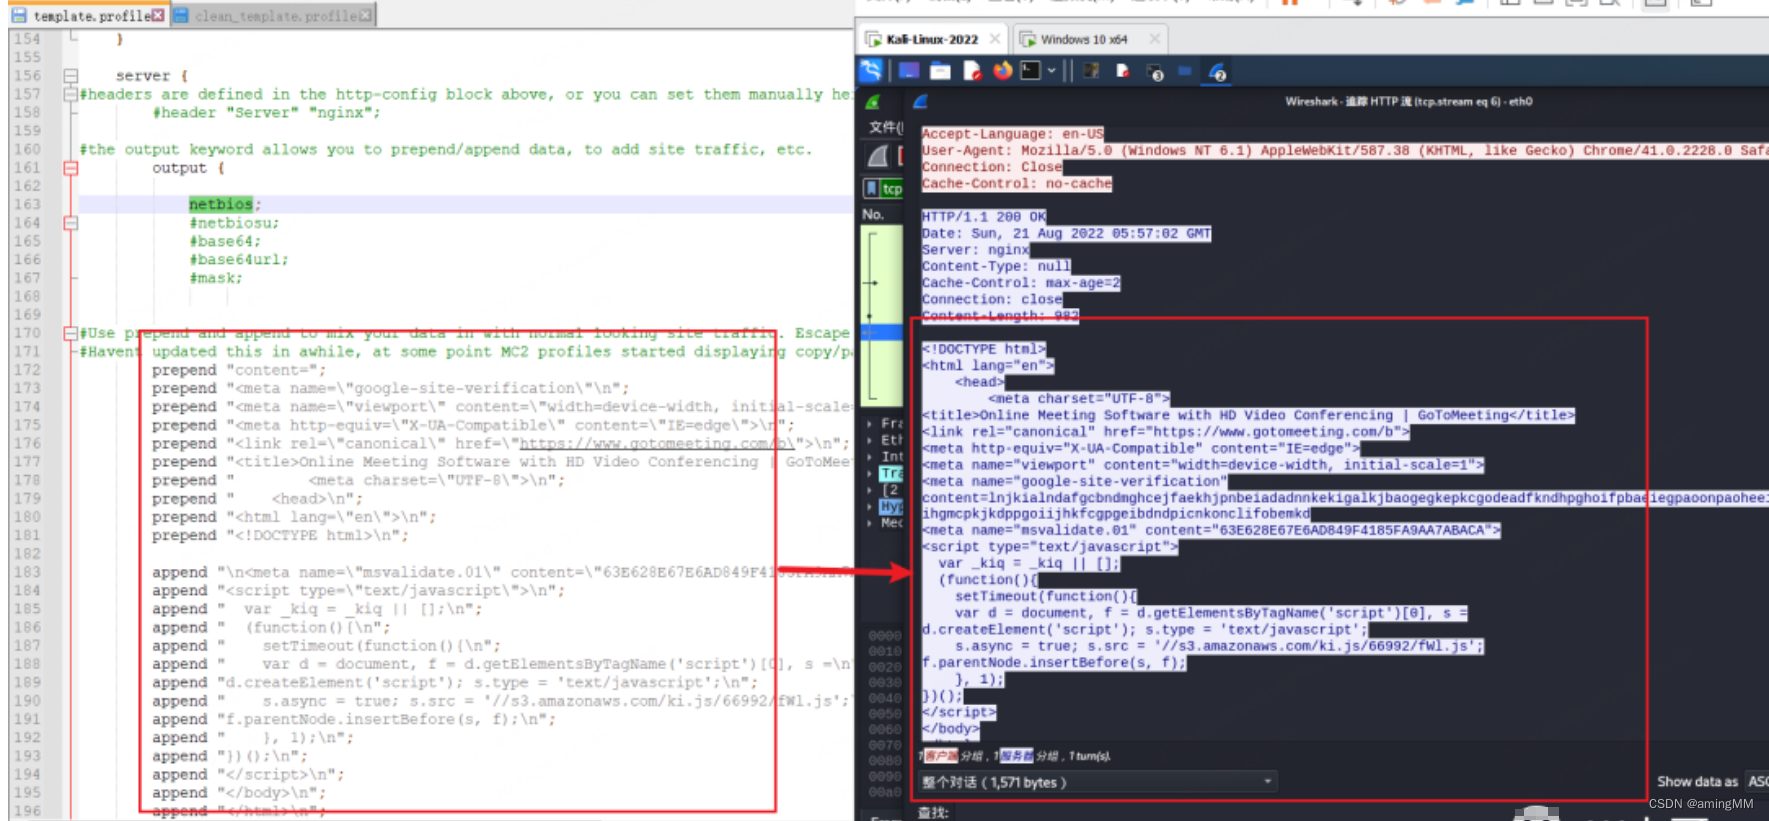Viewport: 1769px width, 821px height.
Task: Click the image viewer task icon in Kali panel
Action: [1091, 71]
